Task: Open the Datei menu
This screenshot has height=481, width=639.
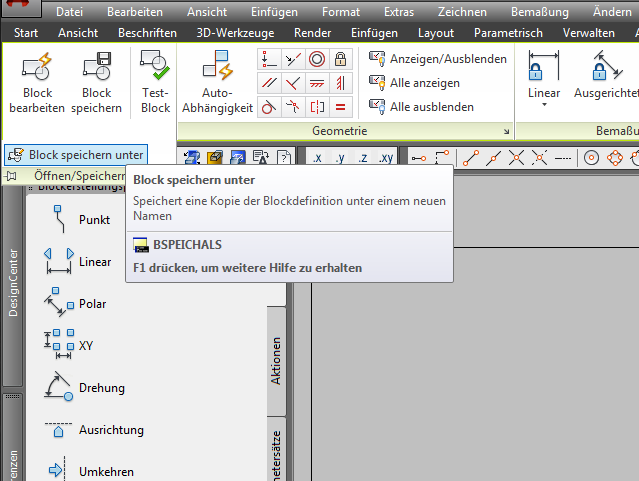Action: point(69,12)
